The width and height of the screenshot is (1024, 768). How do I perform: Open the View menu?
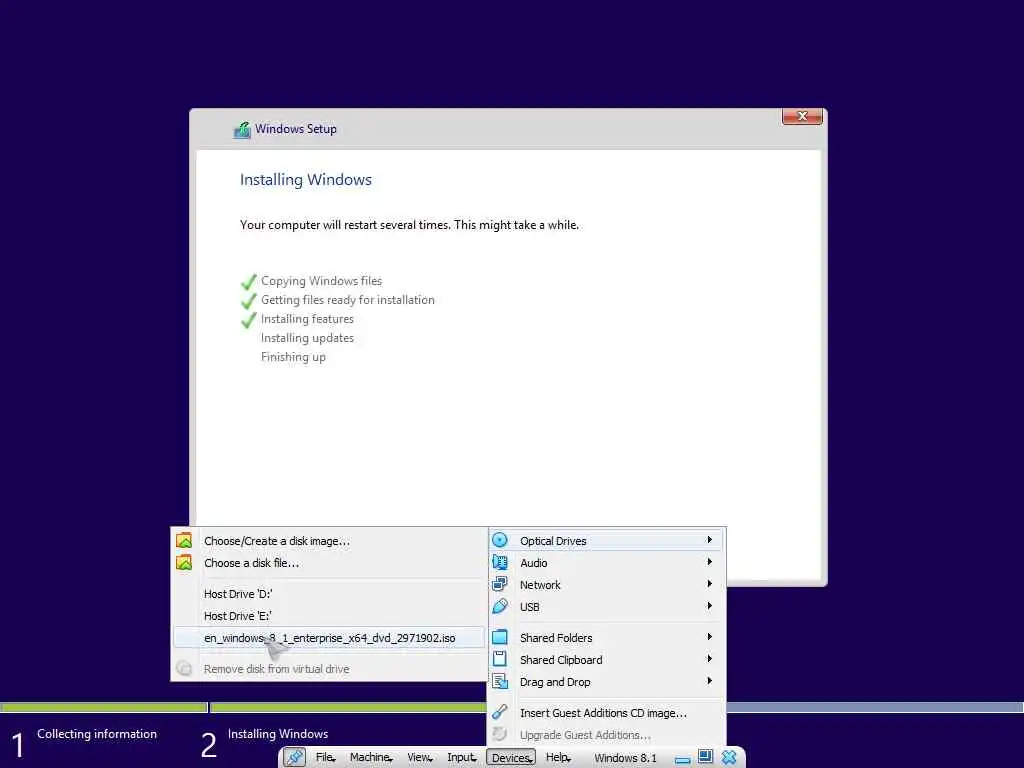point(419,758)
